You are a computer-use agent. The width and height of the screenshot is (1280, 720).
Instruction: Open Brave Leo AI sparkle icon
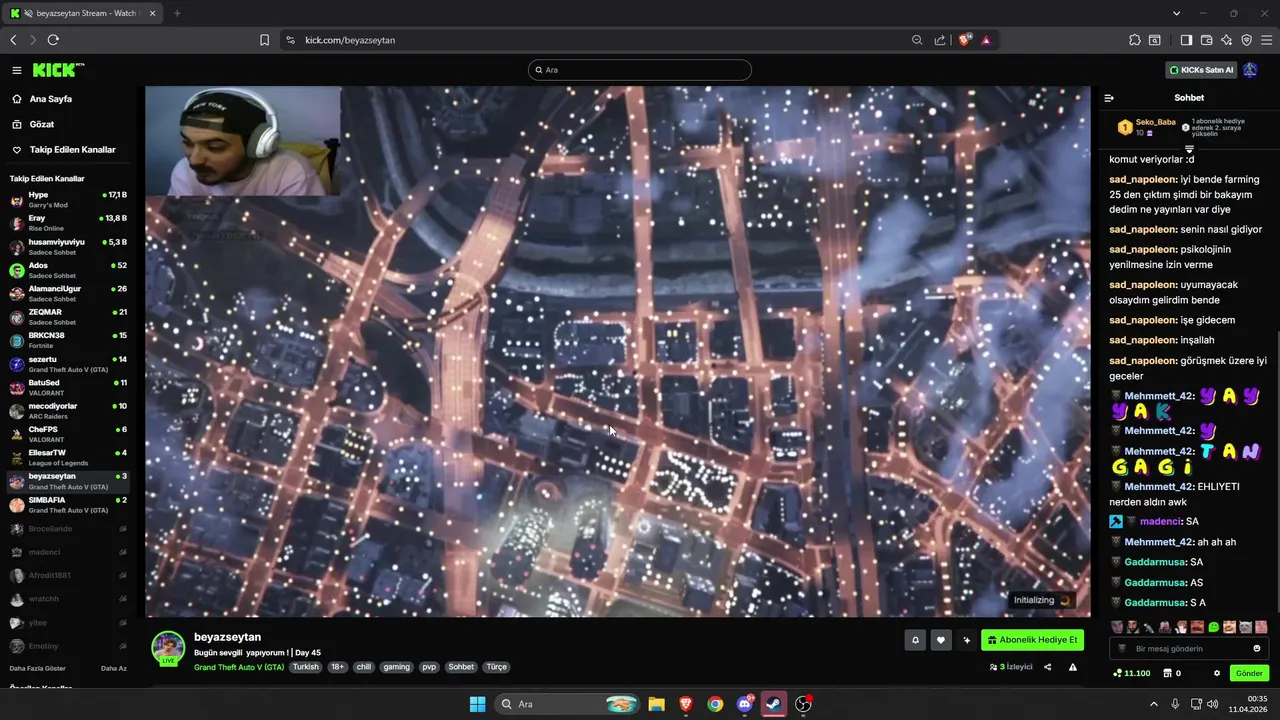click(1226, 40)
